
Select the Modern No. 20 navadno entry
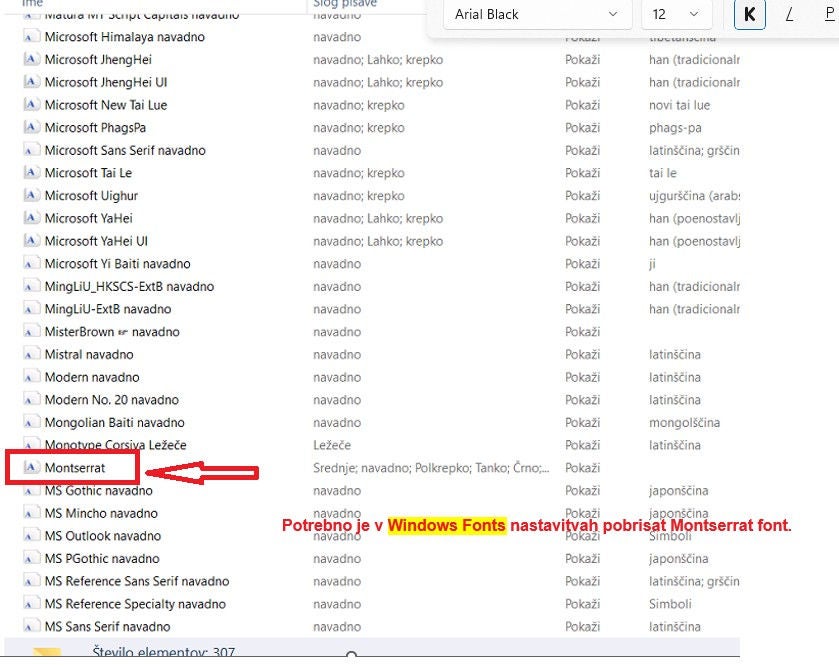point(111,400)
